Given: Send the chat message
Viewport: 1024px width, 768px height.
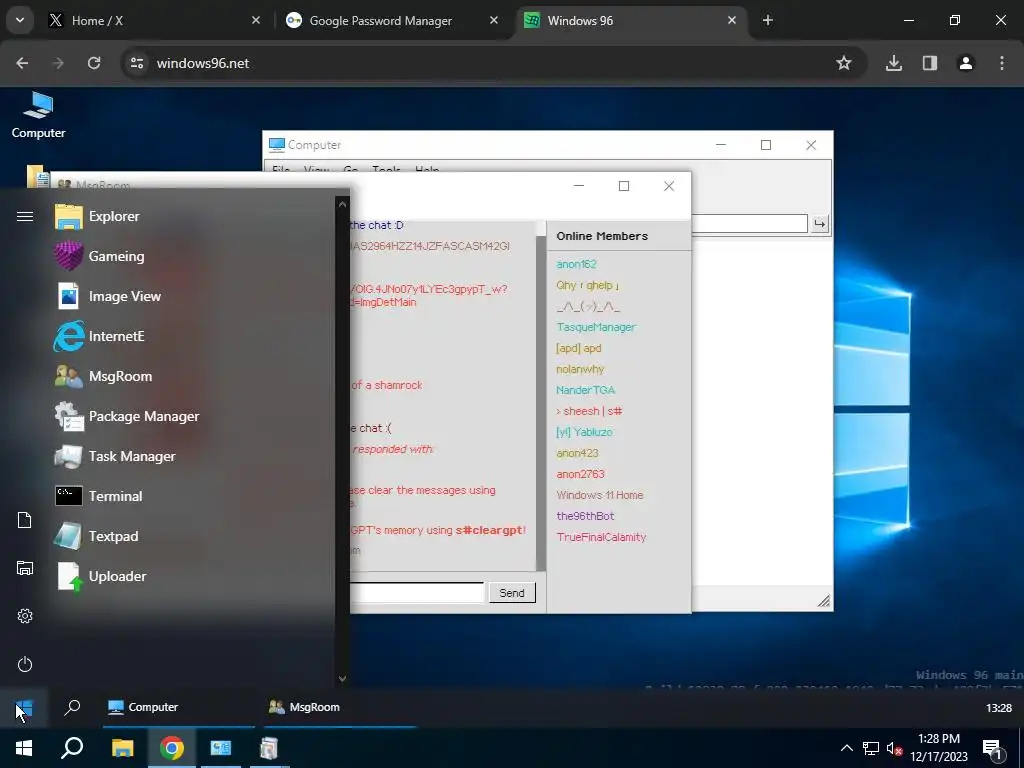Looking at the screenshot, I should click(x=512, y=593).
